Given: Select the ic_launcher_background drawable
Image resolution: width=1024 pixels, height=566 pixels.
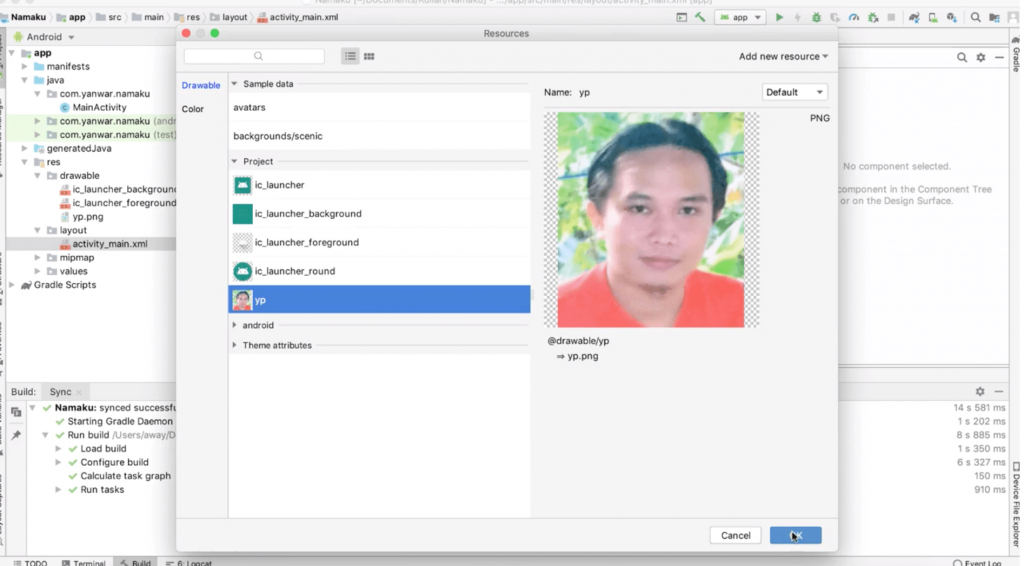Looking at the screenshot, I should 307,214.
